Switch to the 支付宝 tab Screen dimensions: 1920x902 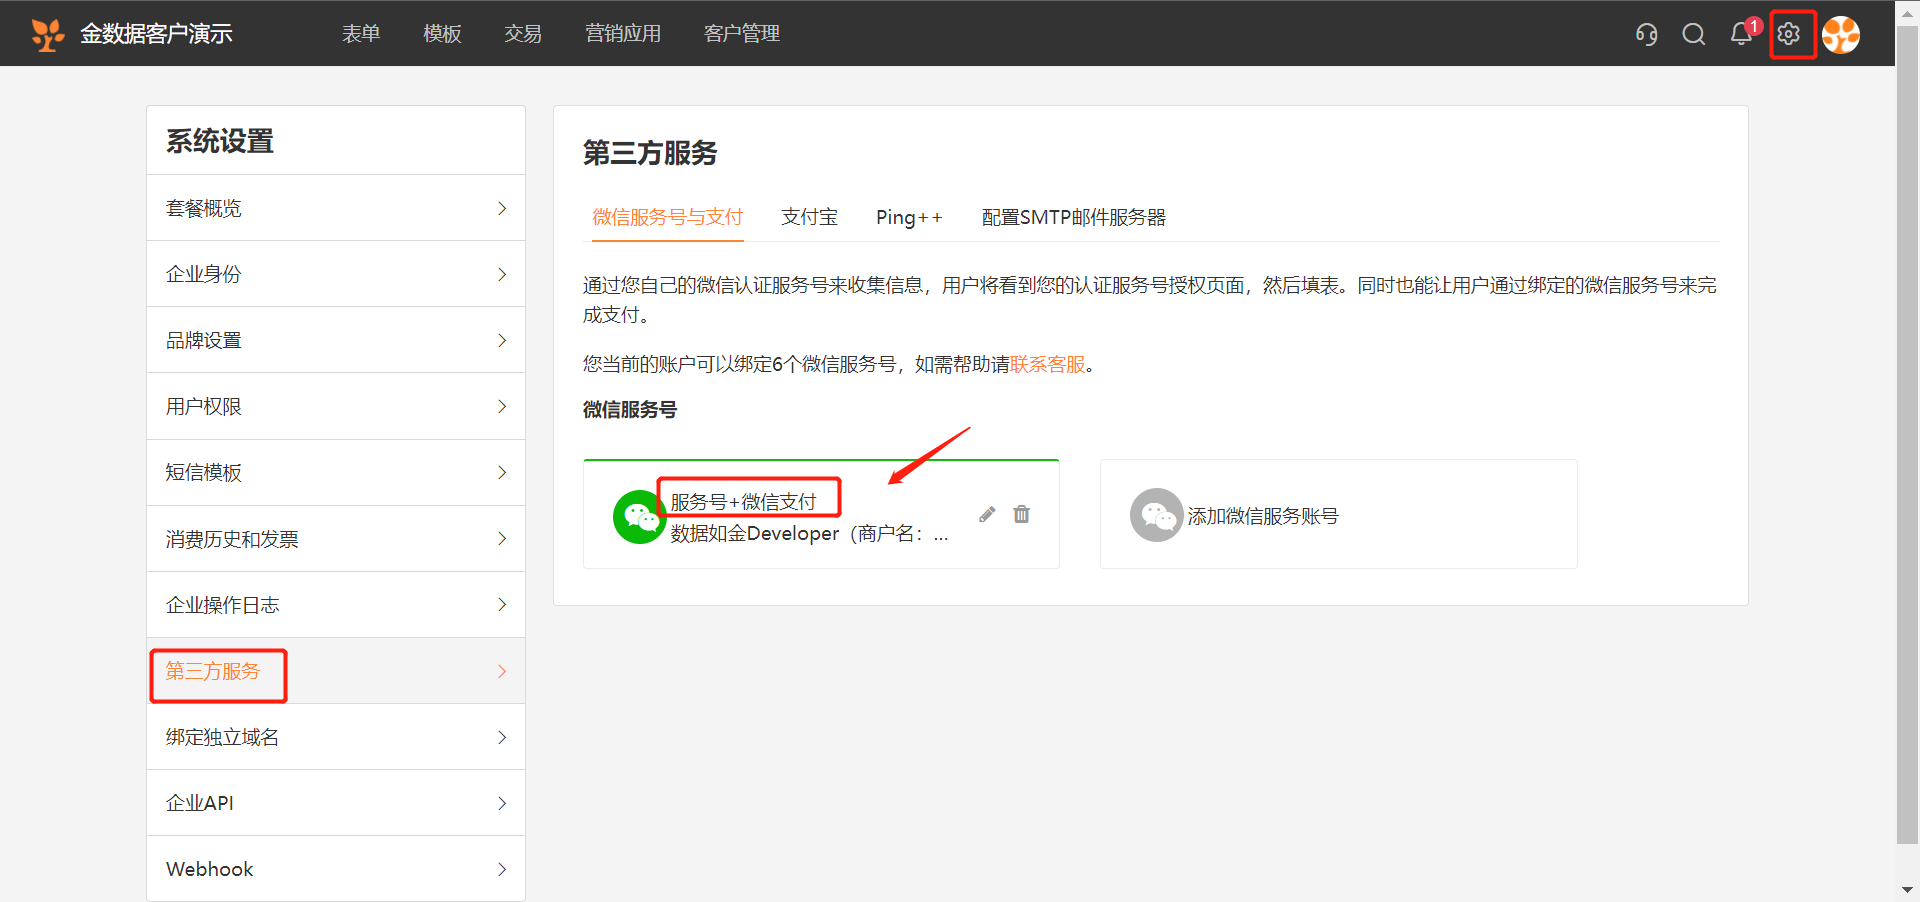tap(809, 217)
